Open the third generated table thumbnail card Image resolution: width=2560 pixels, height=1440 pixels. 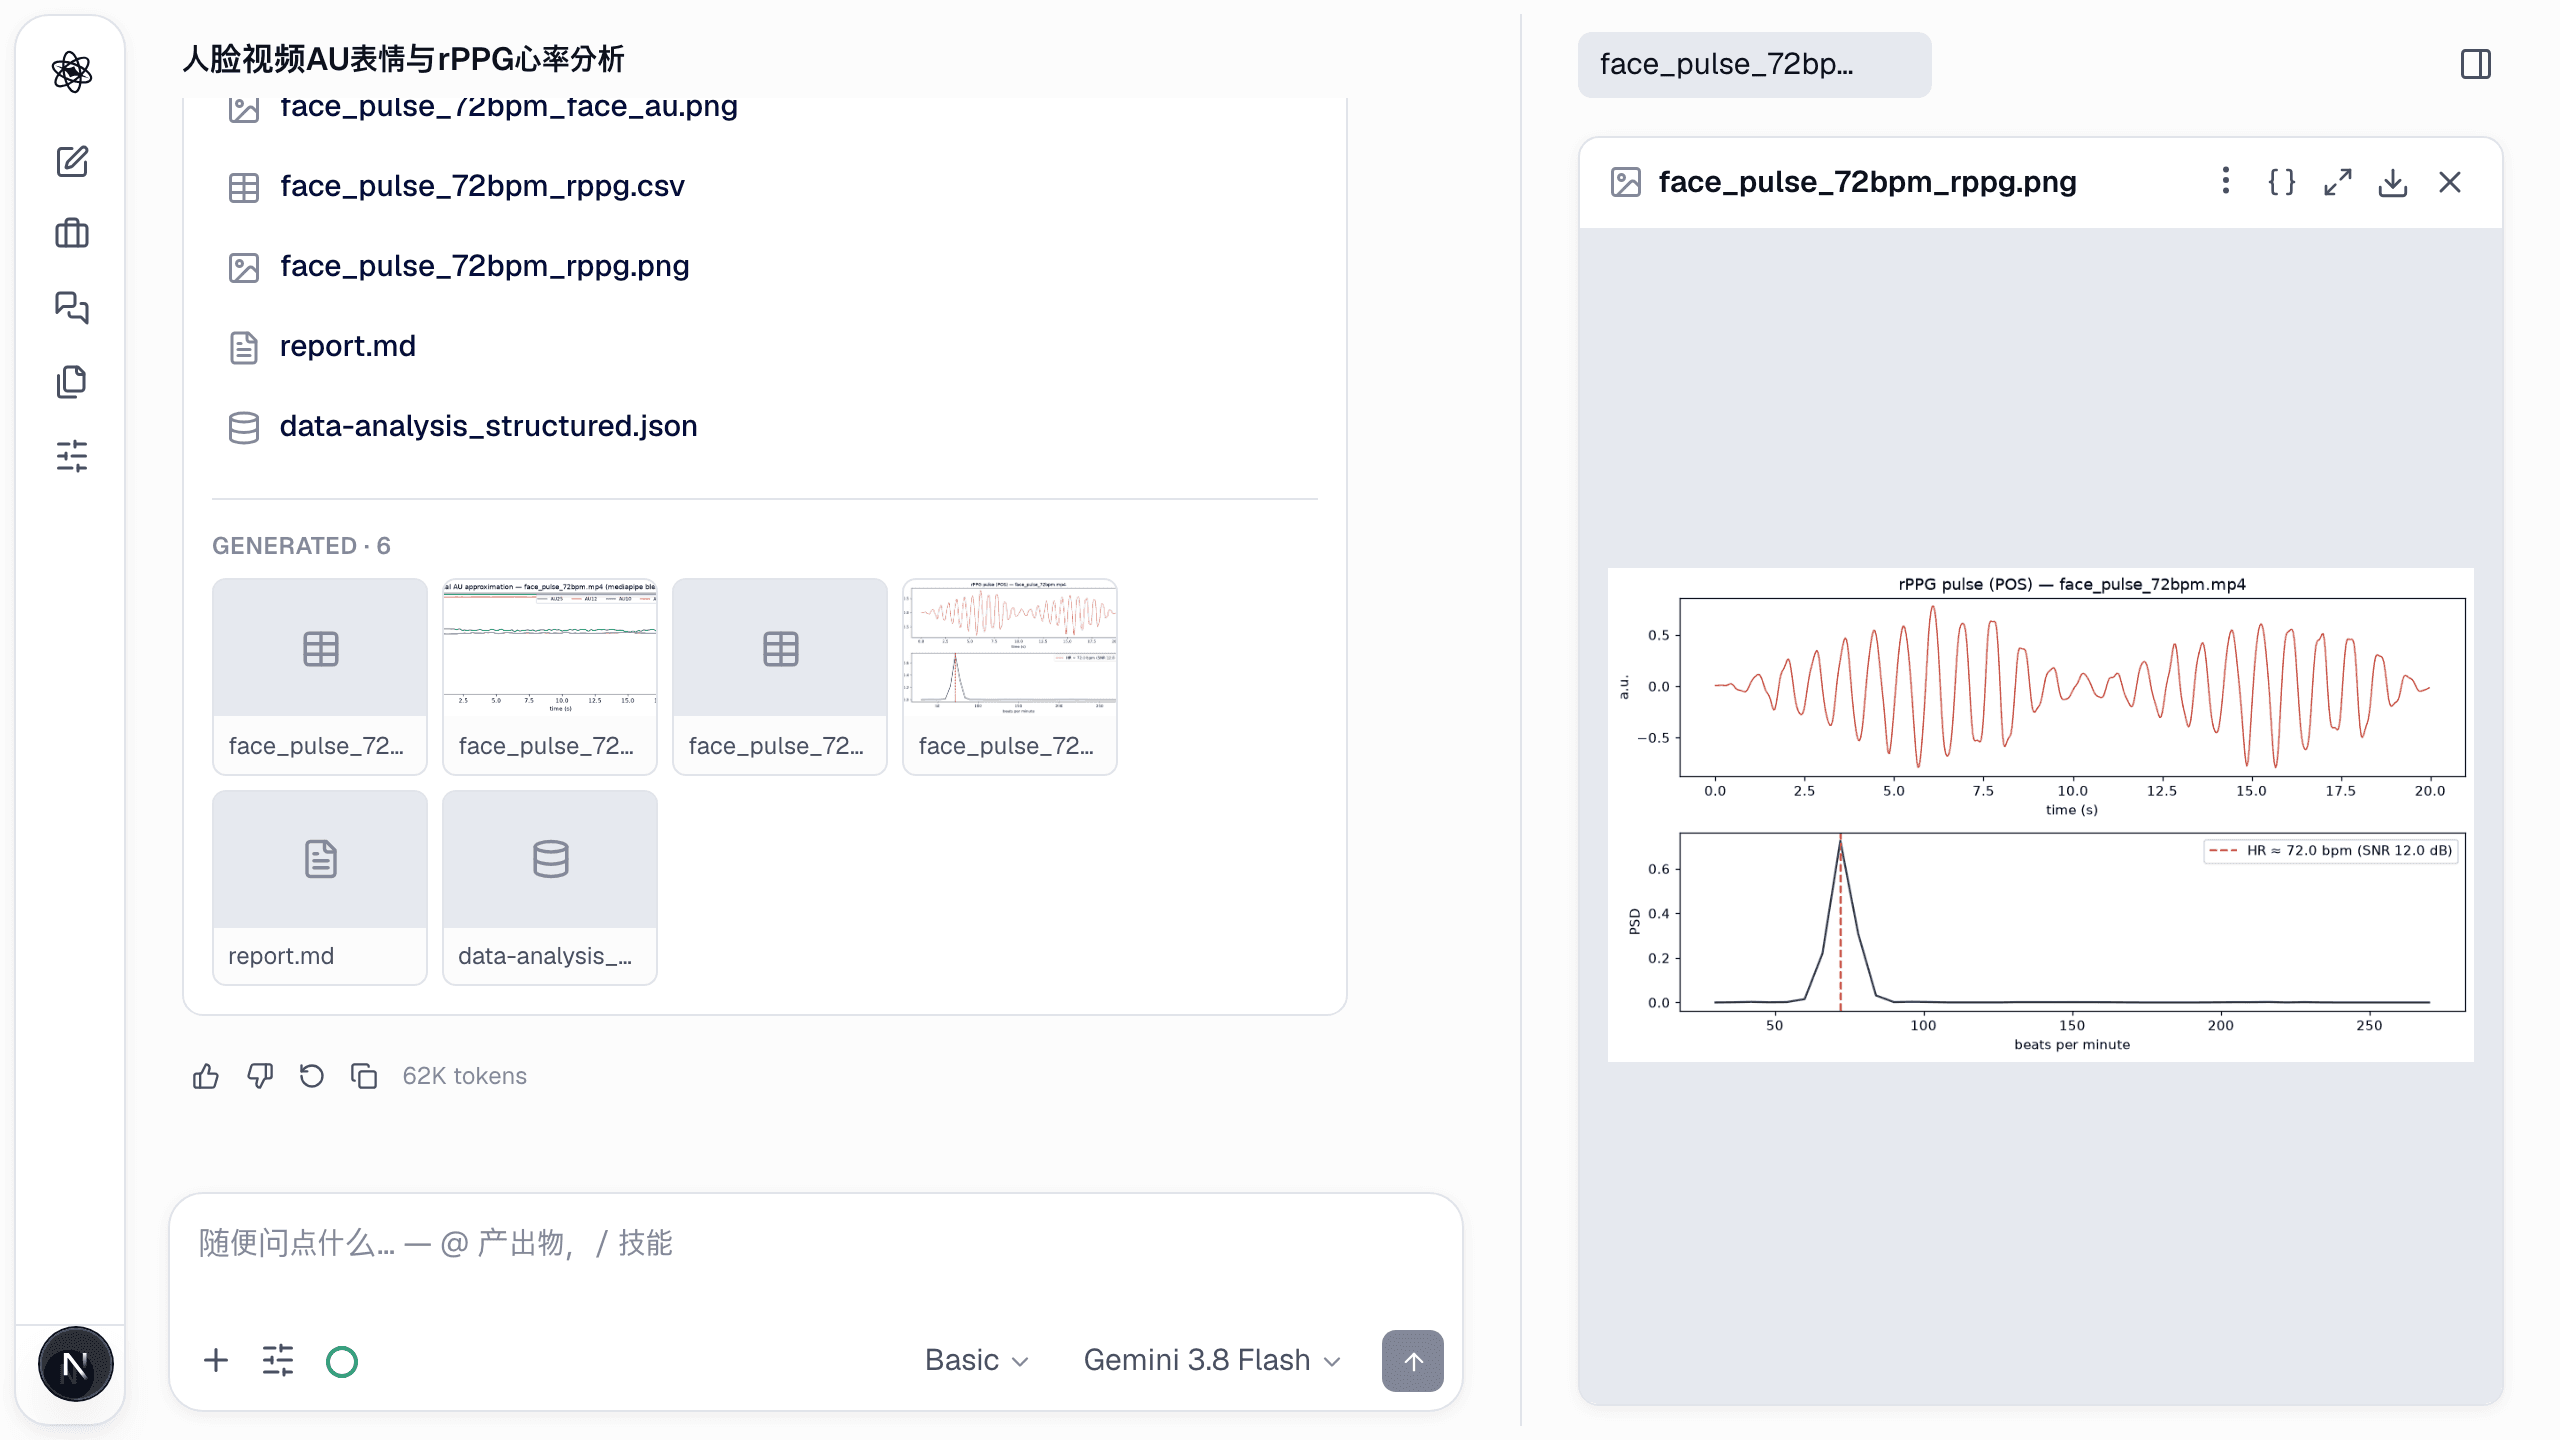coord(780,676)
